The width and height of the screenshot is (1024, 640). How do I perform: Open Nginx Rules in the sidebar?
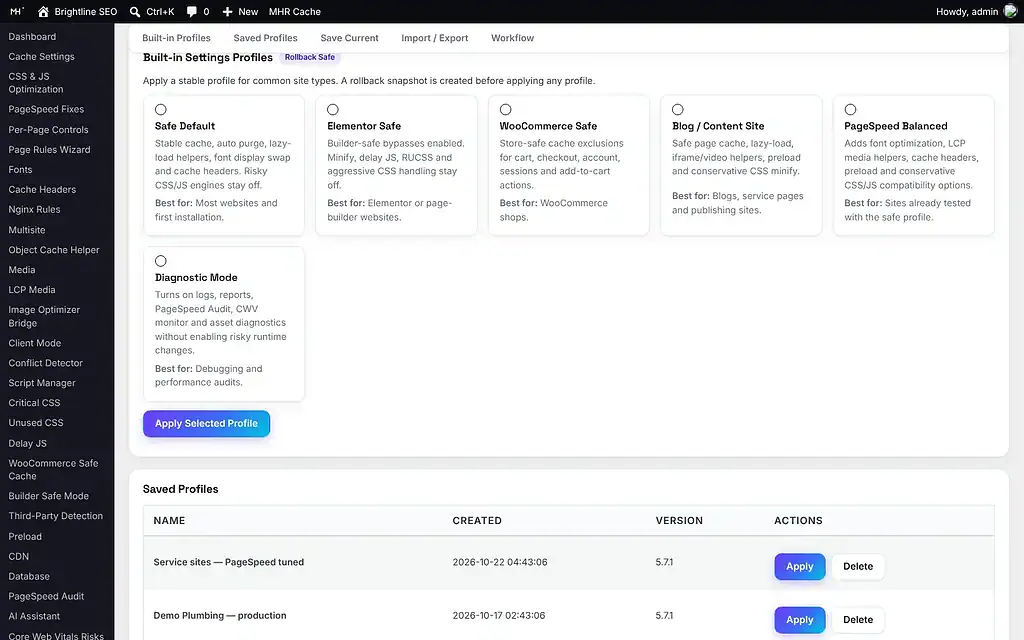pyautogui.click(x=34, y=210)
